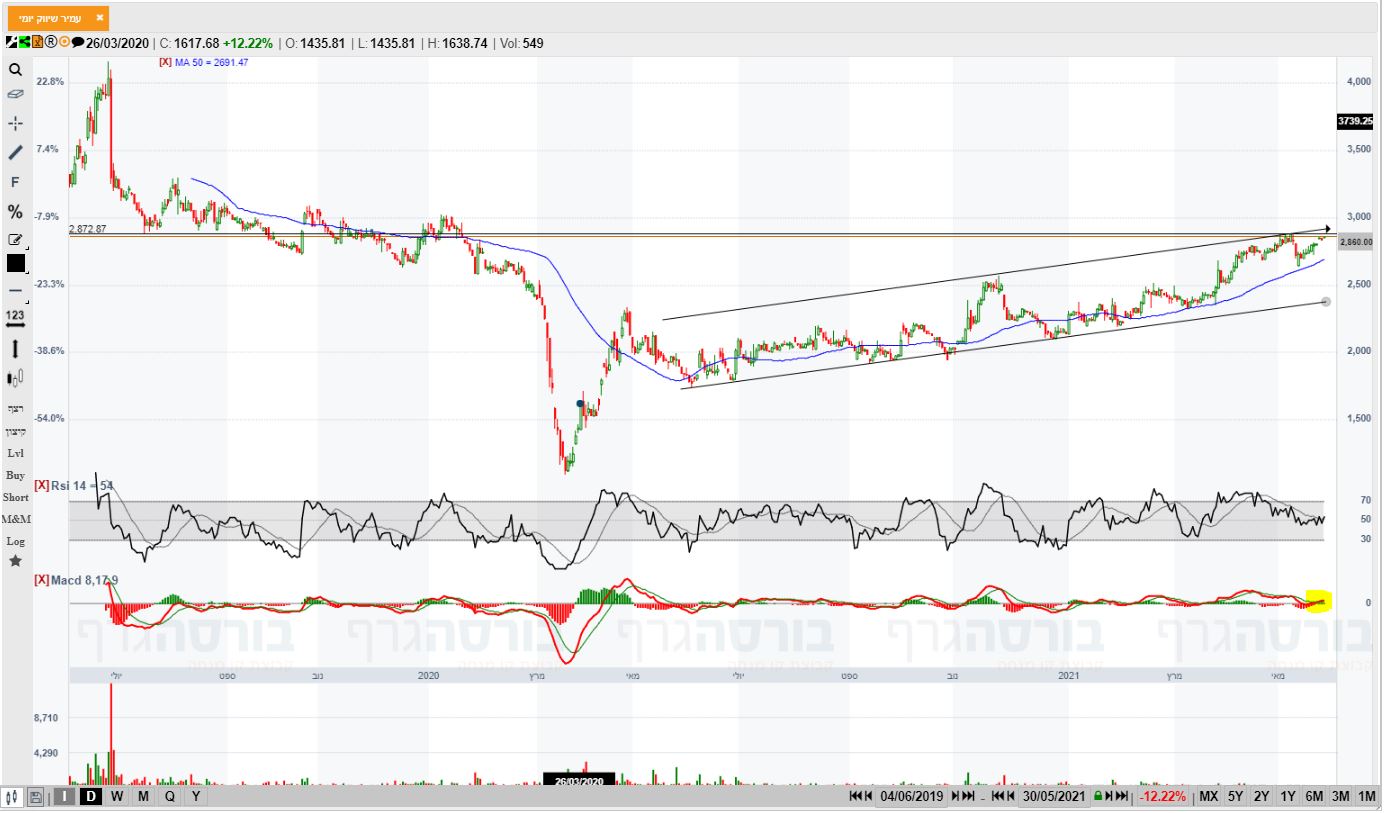Click the 3739.25 black price marker
The height and width of the screenshot is (813, 1384).
click(1356, 121)
